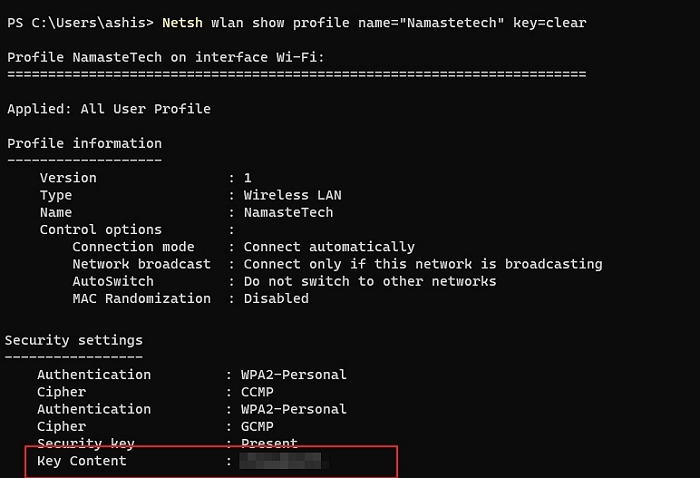The height and width of the screenshot is (478, 700).
Task: Click the "Applied: All User Profile" line
Action: click(109, 108)
